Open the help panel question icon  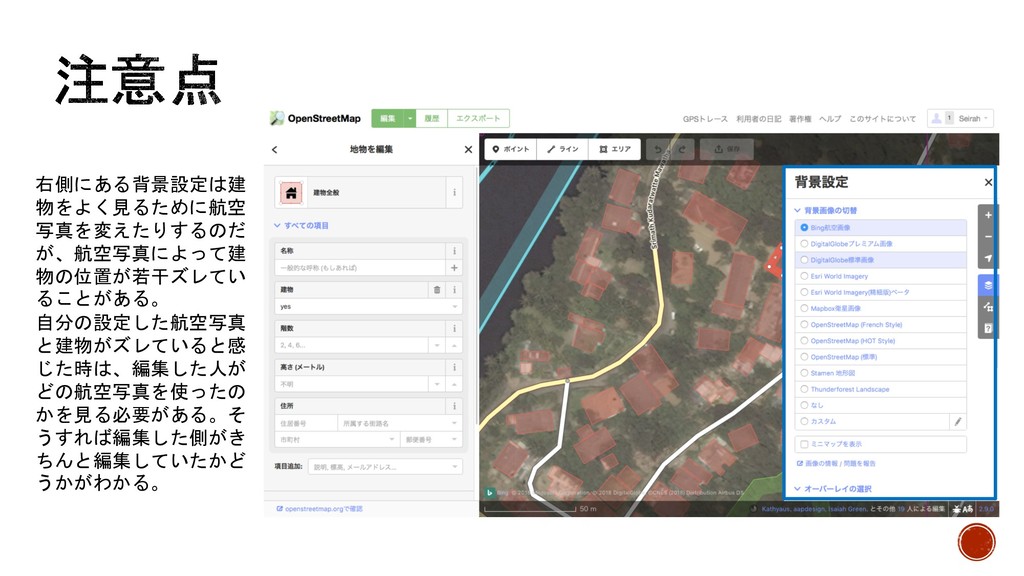point(988,328)
